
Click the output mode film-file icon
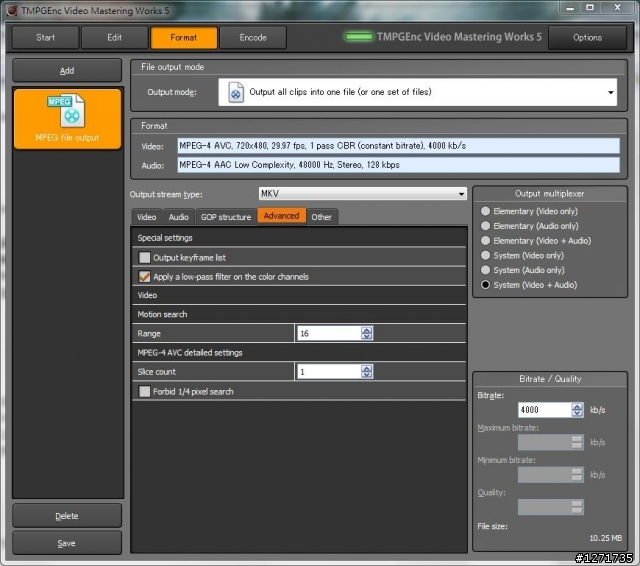pyautogui.click(x=236, y=92)
